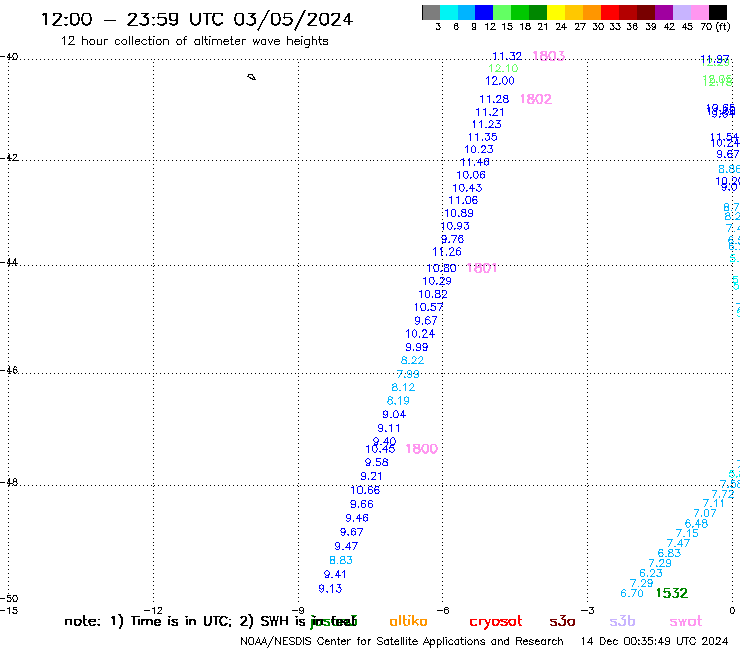Image resolution: width=740 pixels, height=650 pixels.
Task: Click the light blue value 7.07
Action: tap(705, 513)
